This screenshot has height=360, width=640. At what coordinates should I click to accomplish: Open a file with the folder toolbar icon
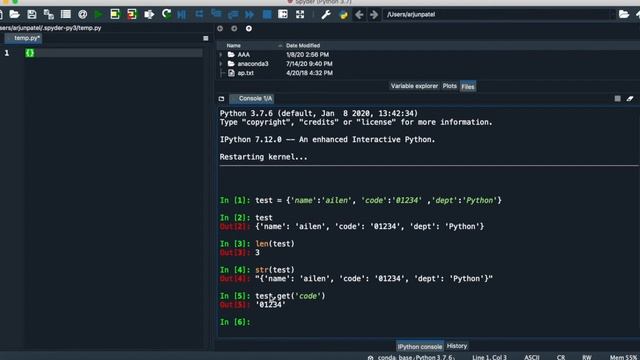click(x=14, y=15)
